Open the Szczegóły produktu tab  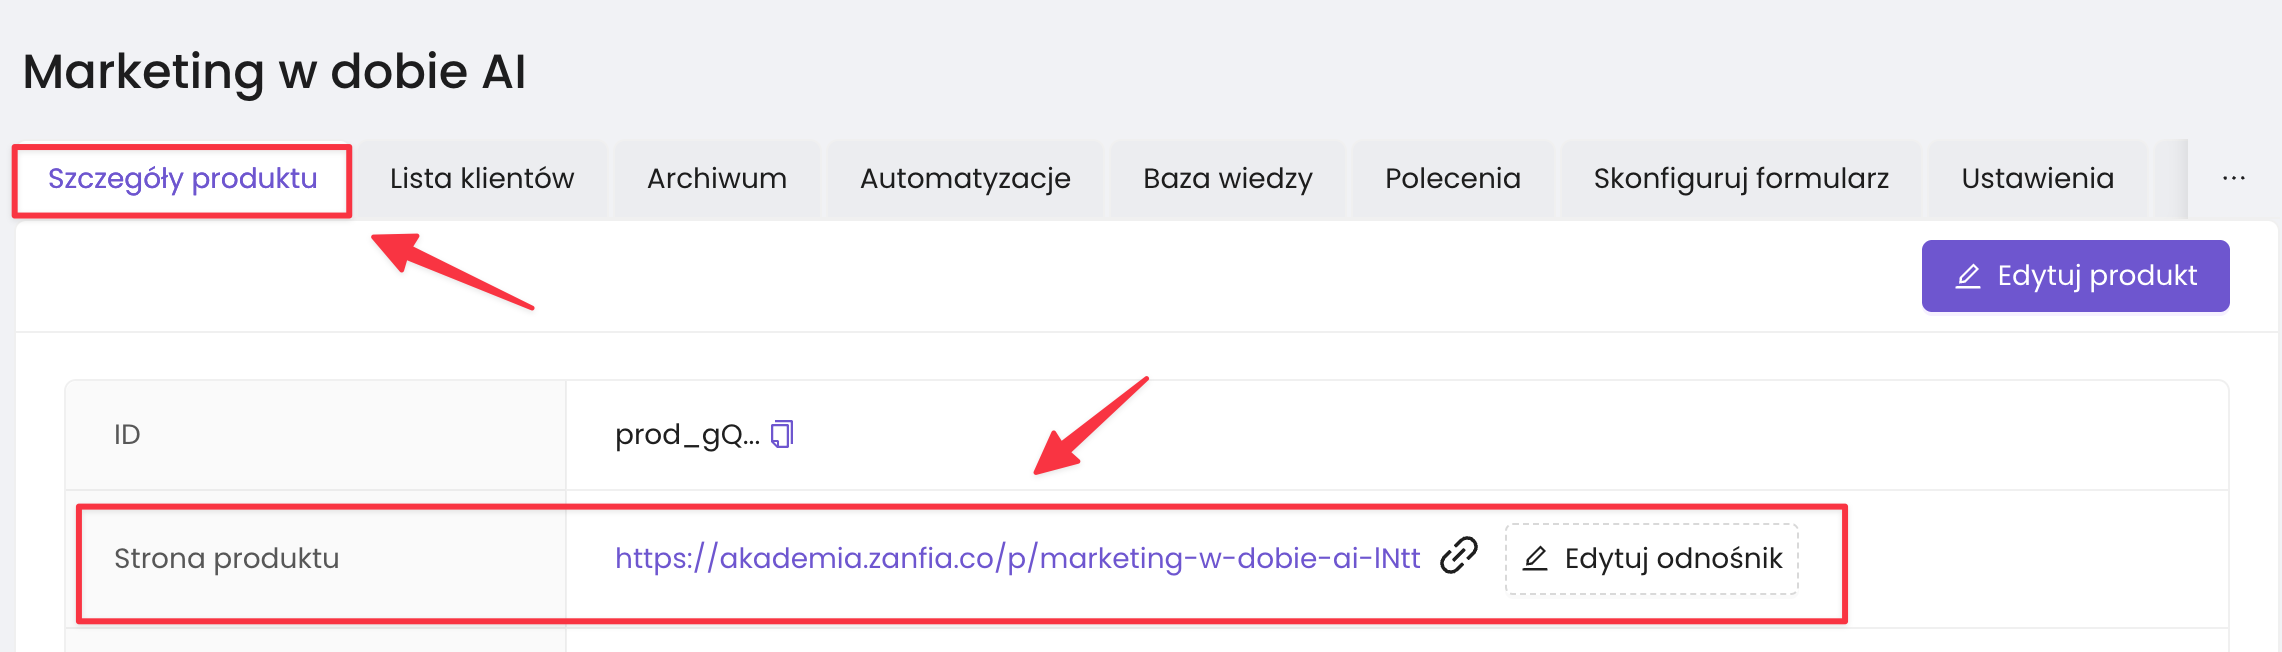coord(182,179)
